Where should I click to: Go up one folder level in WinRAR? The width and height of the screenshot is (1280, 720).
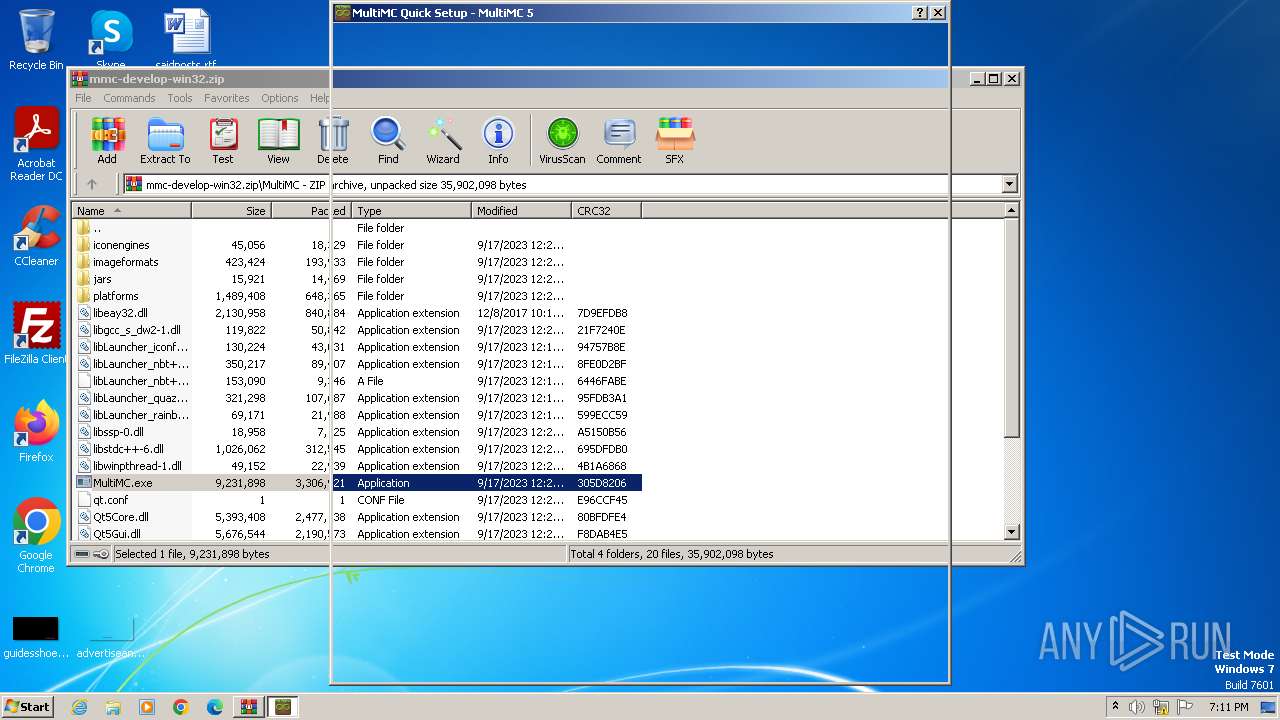pos(92,184)
